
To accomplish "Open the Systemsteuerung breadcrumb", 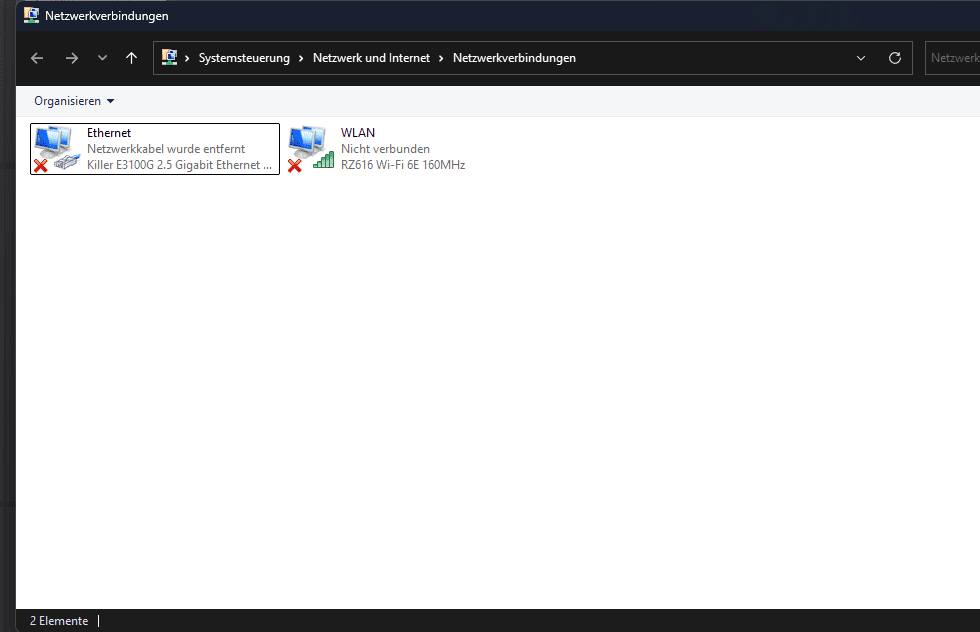I will (244, 58).
